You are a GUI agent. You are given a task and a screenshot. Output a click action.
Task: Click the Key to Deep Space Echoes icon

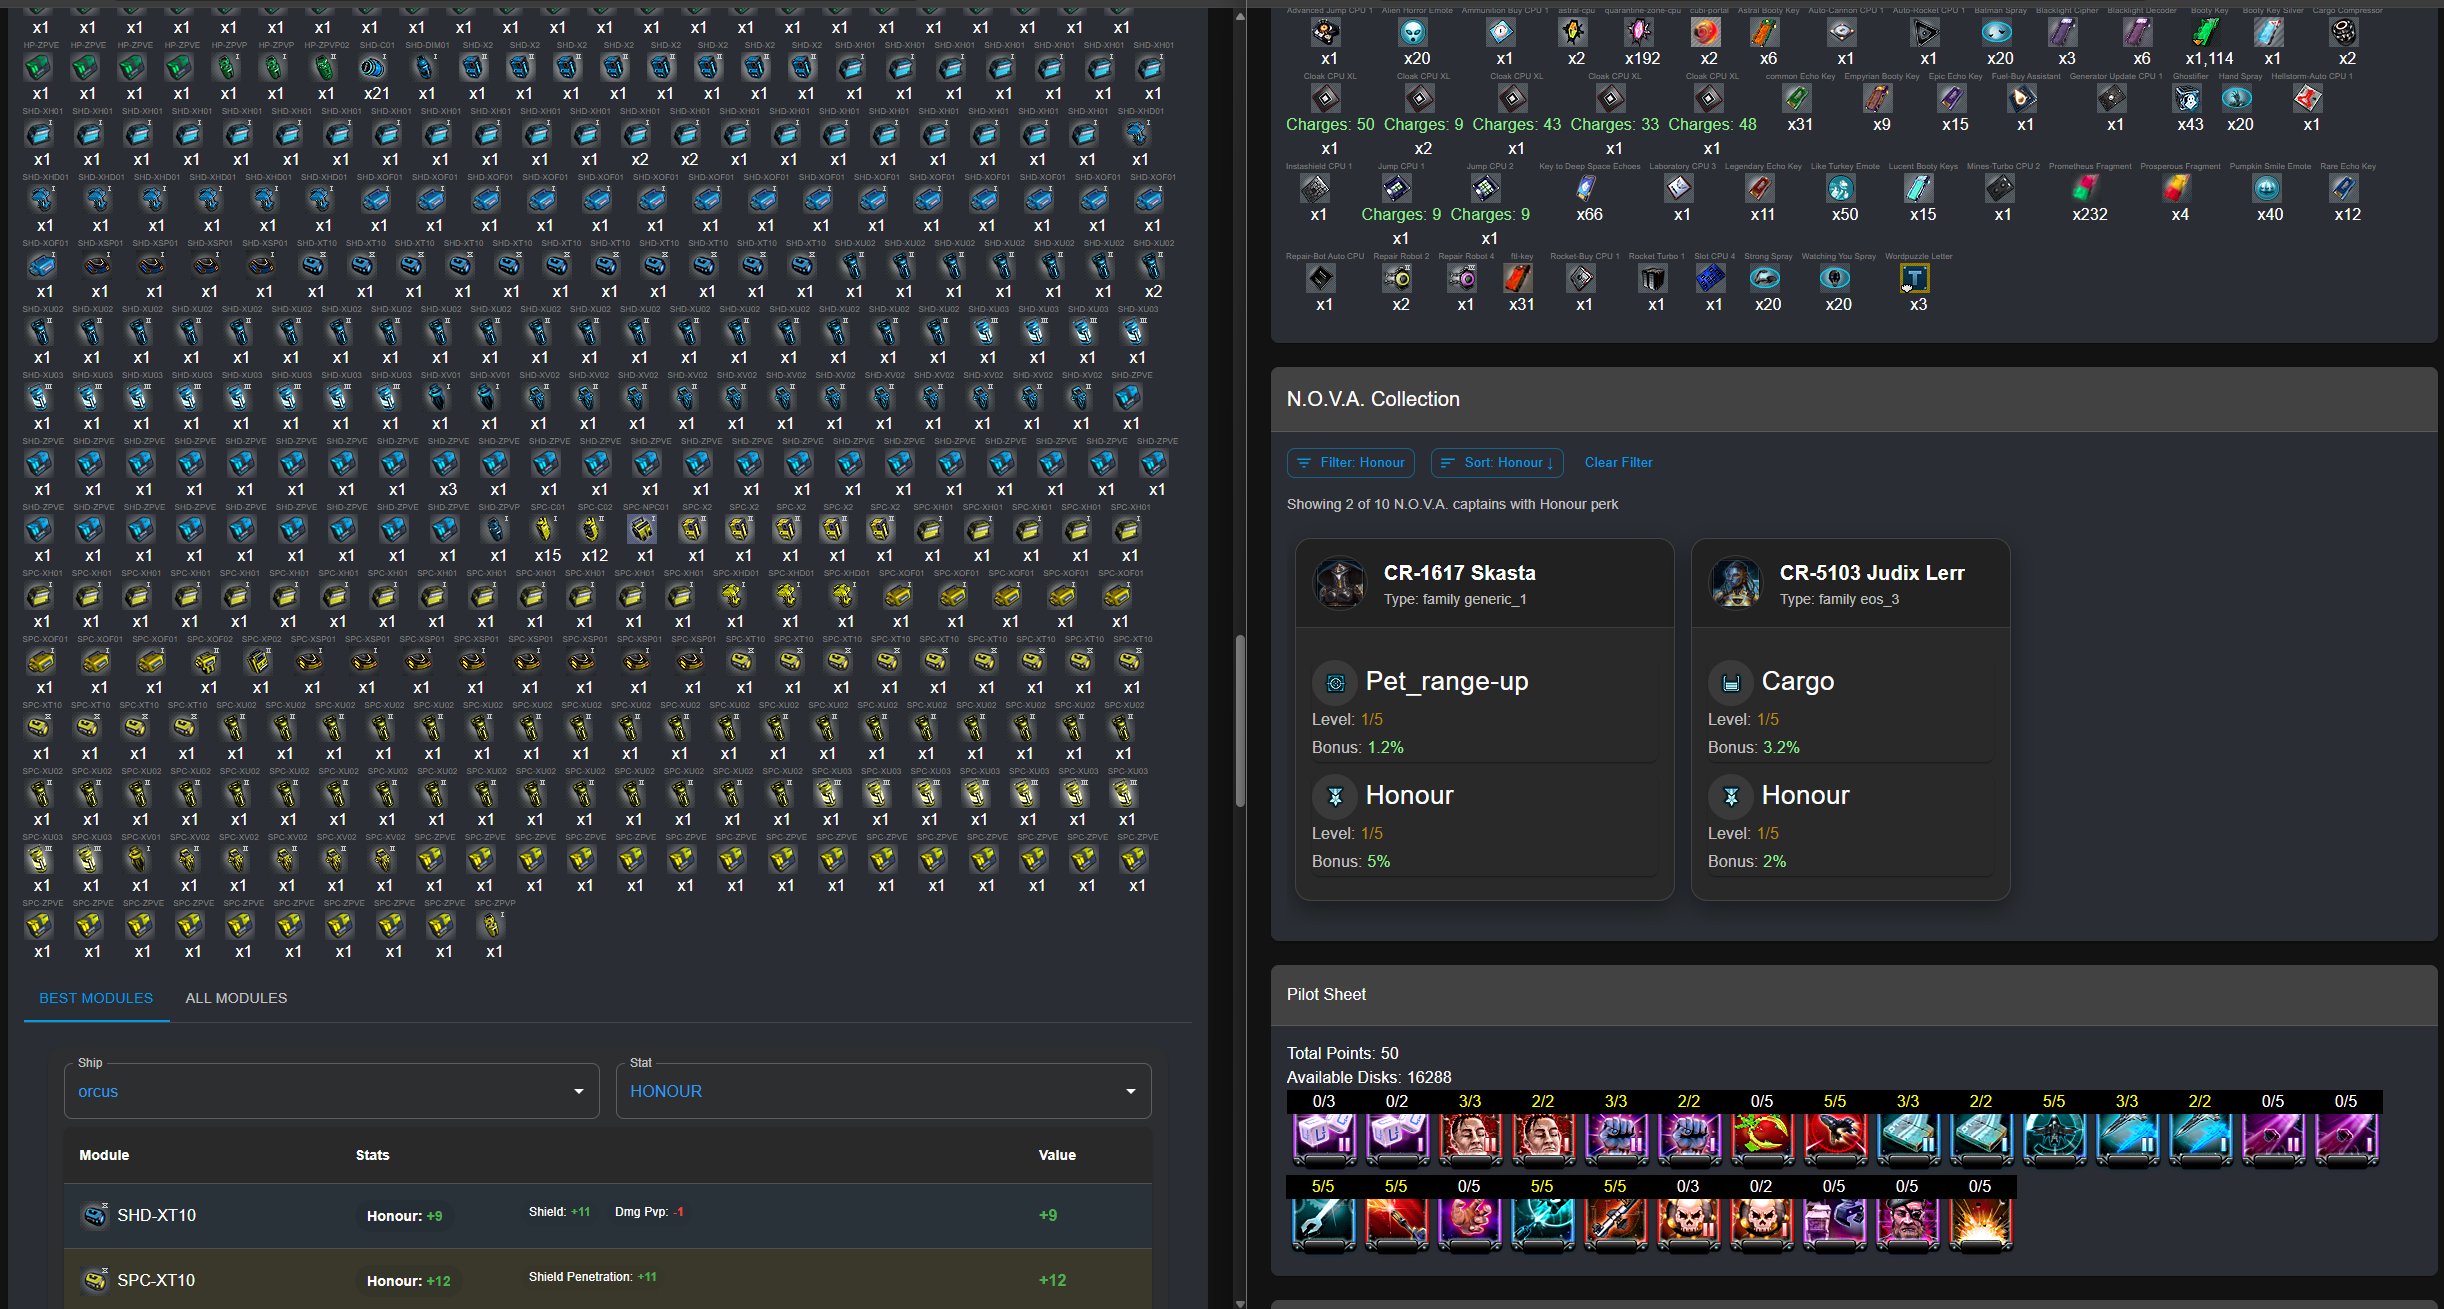click(1586, 188)
